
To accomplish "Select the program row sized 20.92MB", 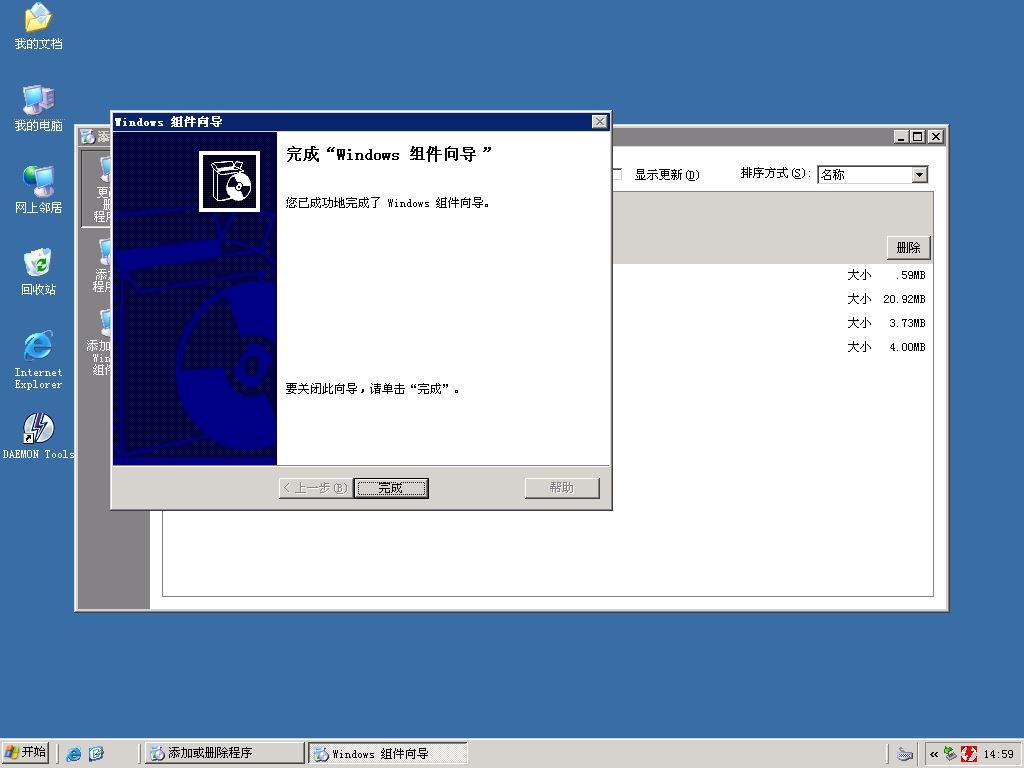I will click(773, 299).
